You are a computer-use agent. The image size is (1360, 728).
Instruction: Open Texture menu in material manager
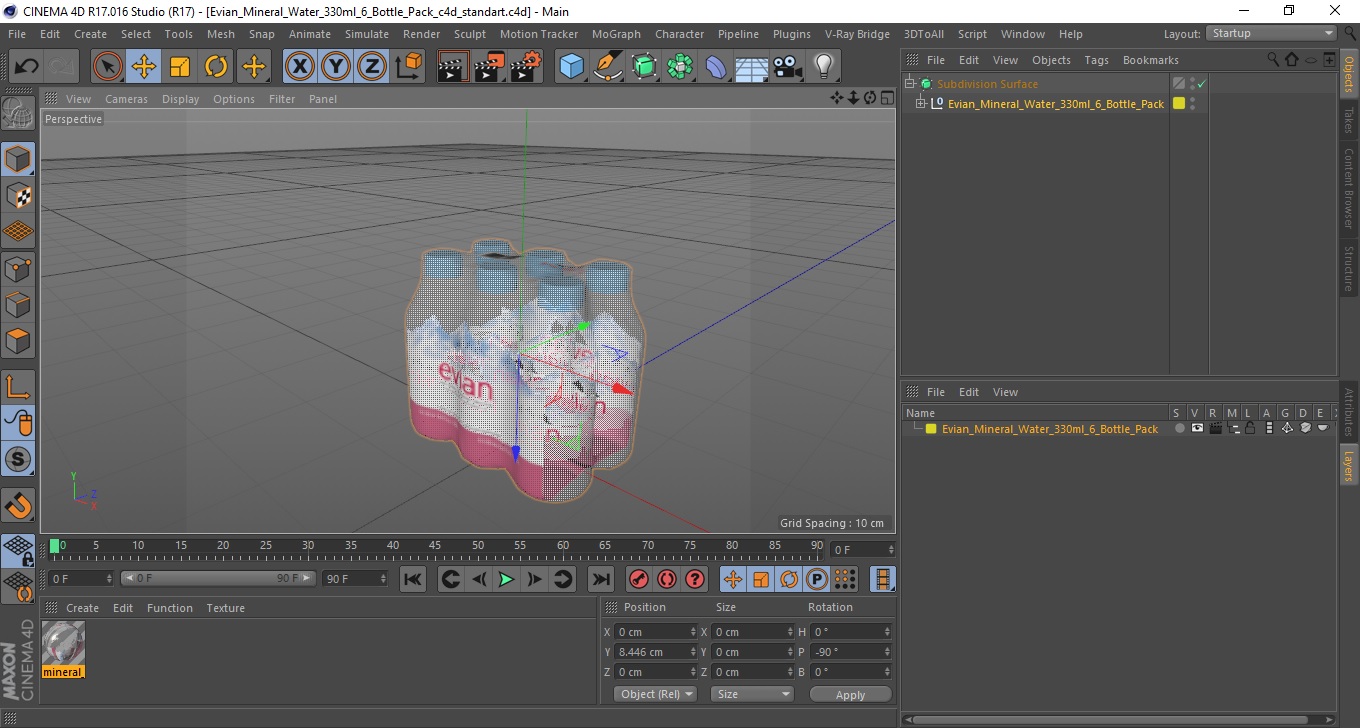coord(225,608)
